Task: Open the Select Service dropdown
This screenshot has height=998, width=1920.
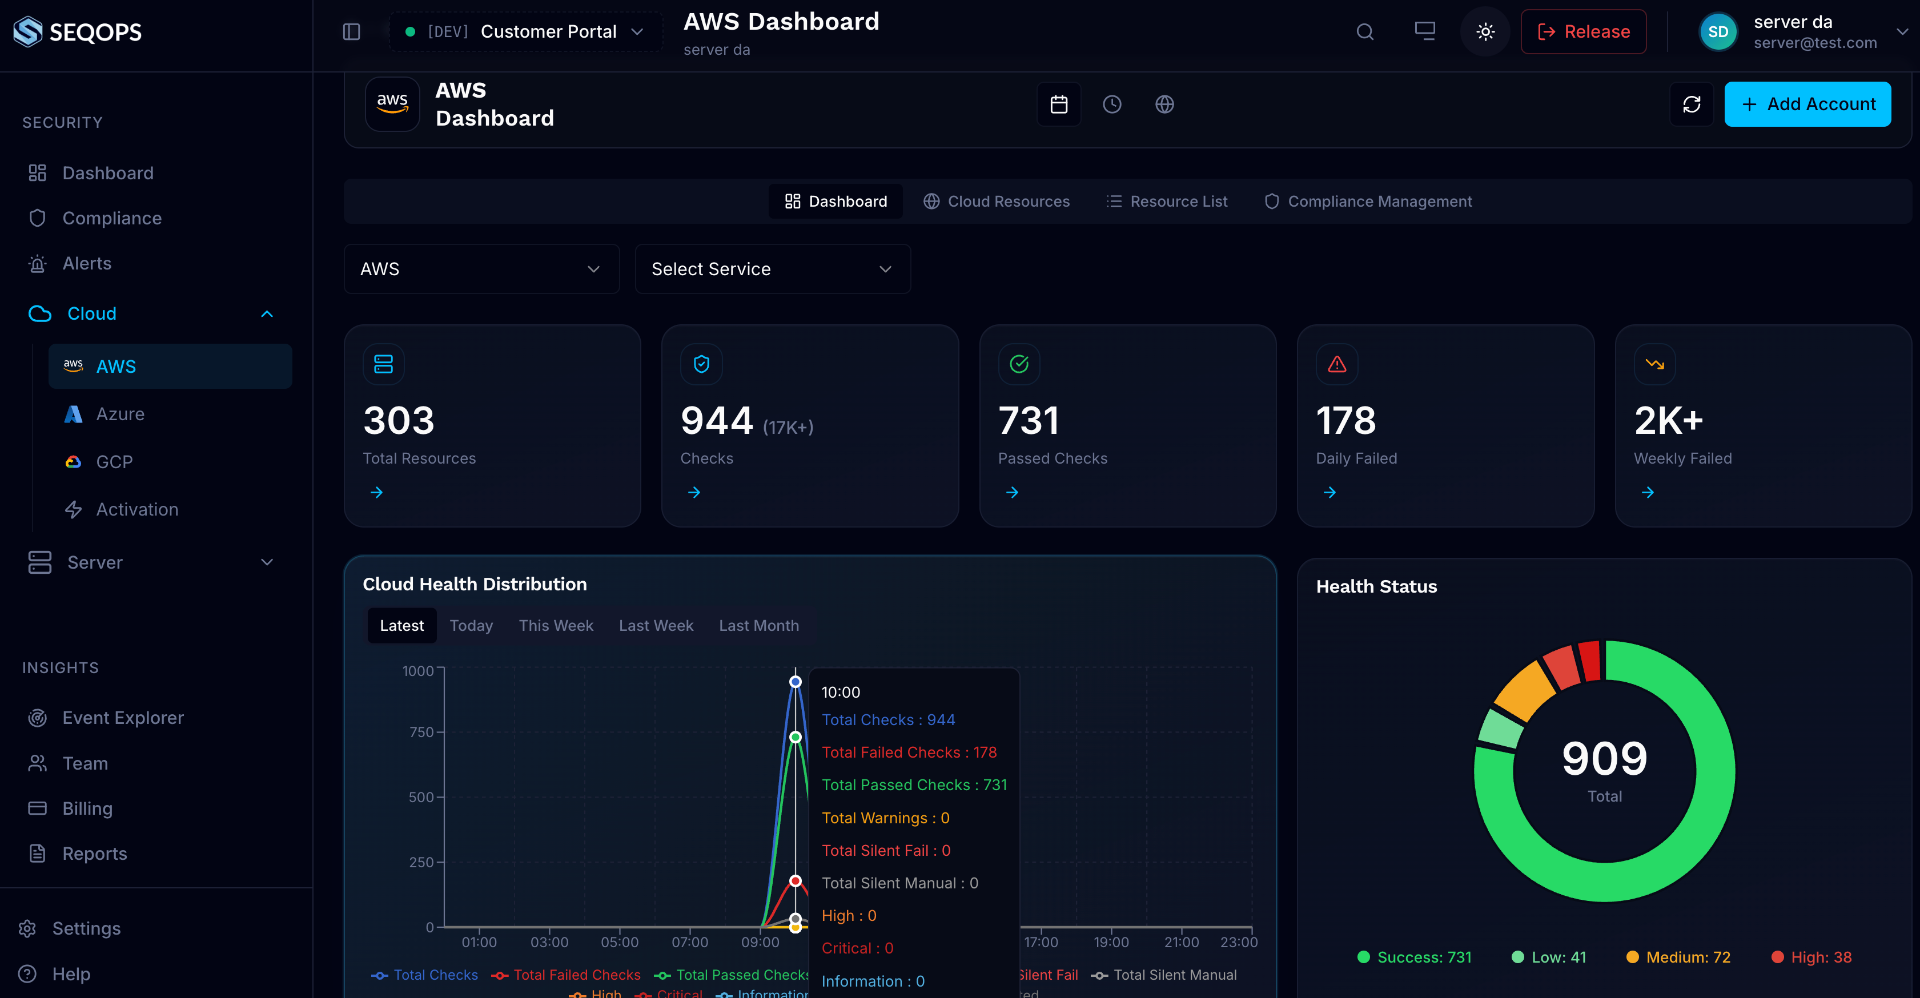Action: pos(772,269)
